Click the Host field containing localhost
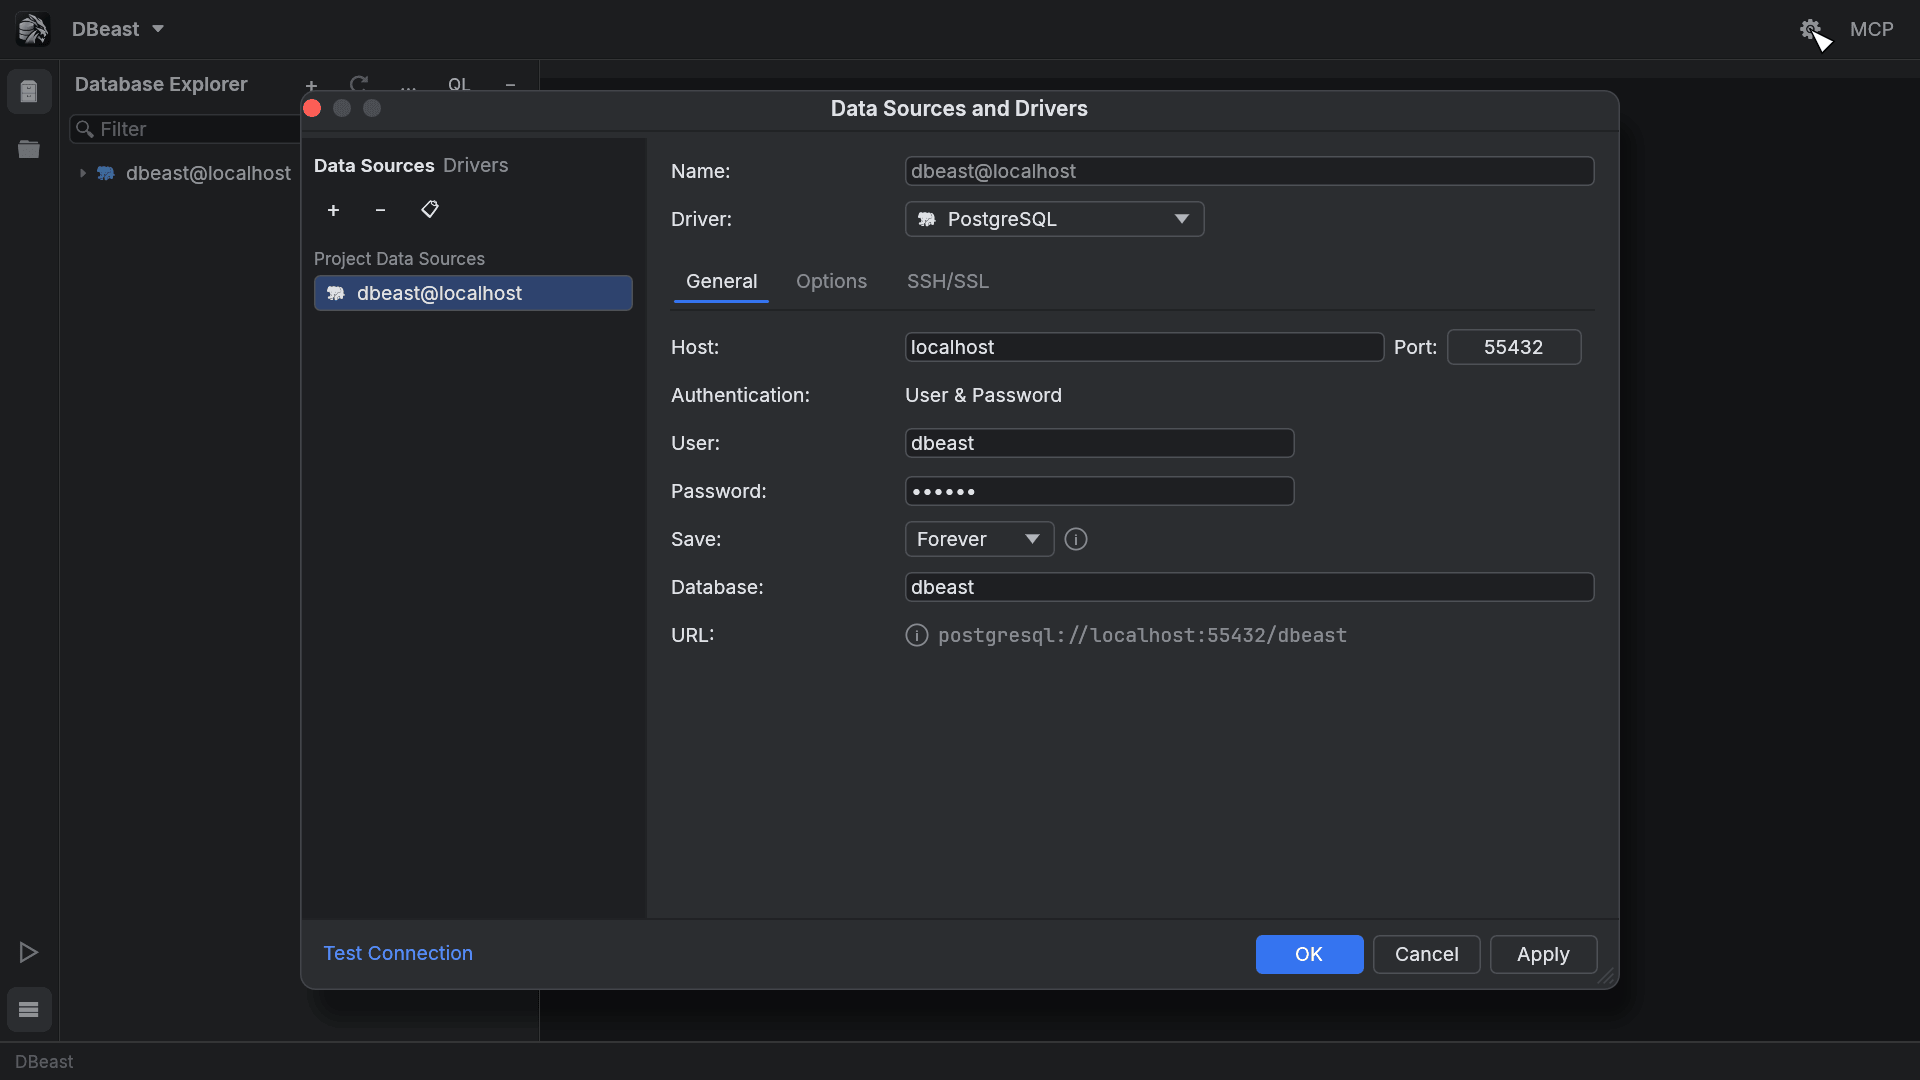Image resolution: width=1920 pixels, height=1080 pixels. click(1144, 347)
